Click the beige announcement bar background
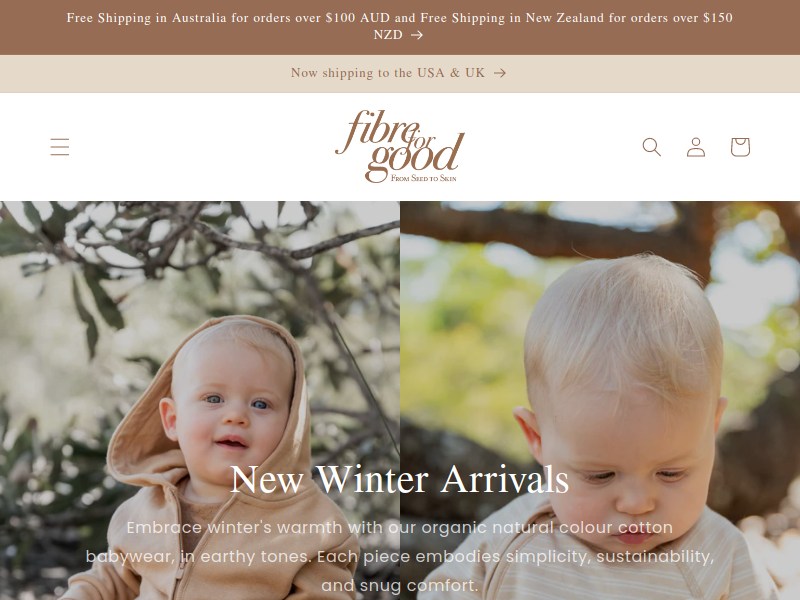Image resolution: width=800 pixels, height=600 pixels. point(153,73)
